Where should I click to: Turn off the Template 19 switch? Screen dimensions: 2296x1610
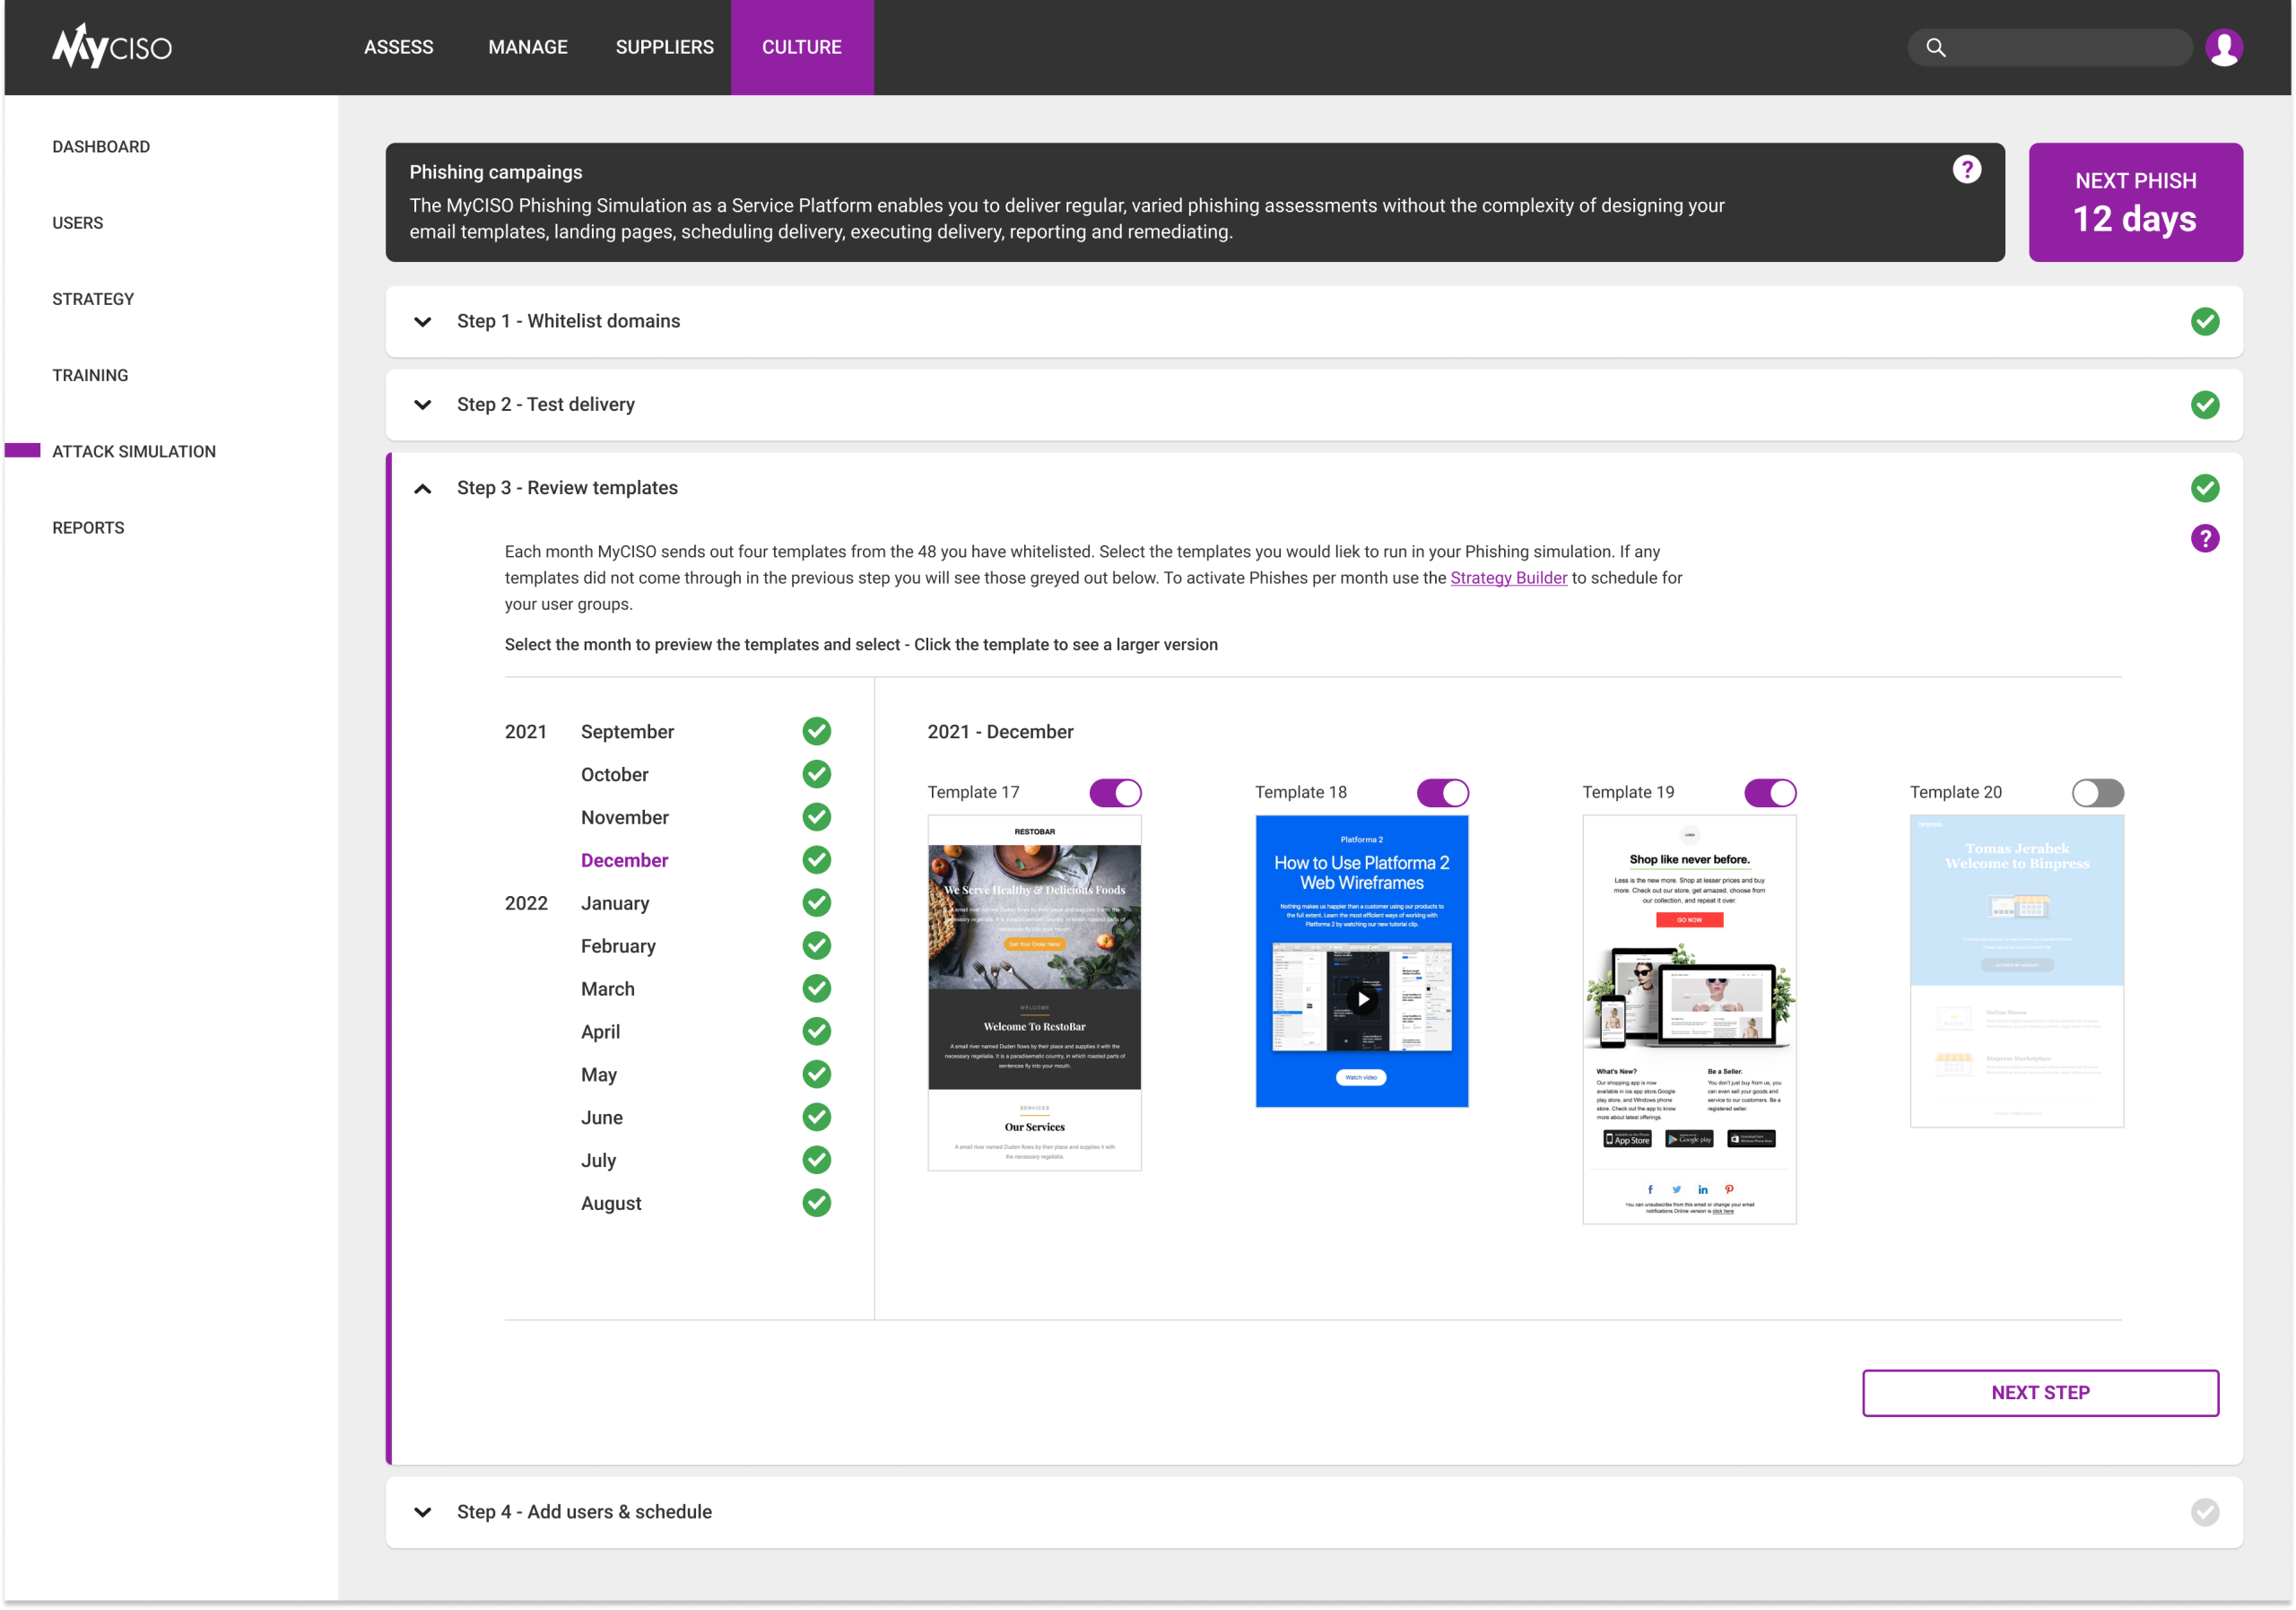tap(1770, 793)
